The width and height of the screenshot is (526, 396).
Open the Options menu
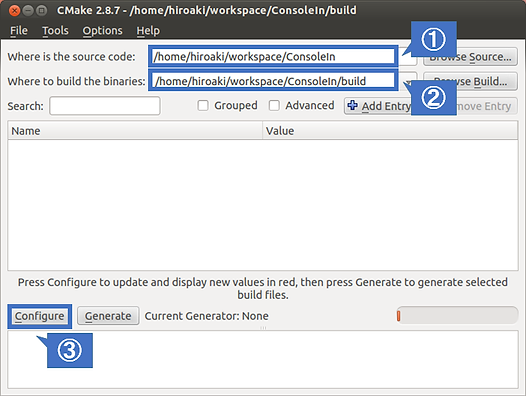point(103,31)
